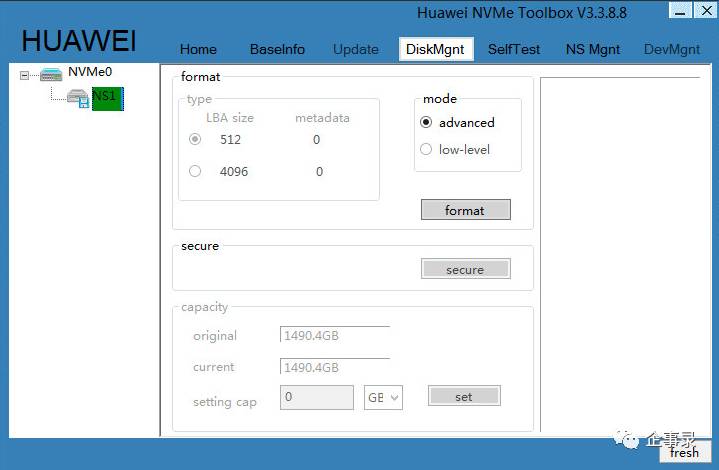Open the NS Mgnt tab
This screenshot has height=470, width=719.
593,49
